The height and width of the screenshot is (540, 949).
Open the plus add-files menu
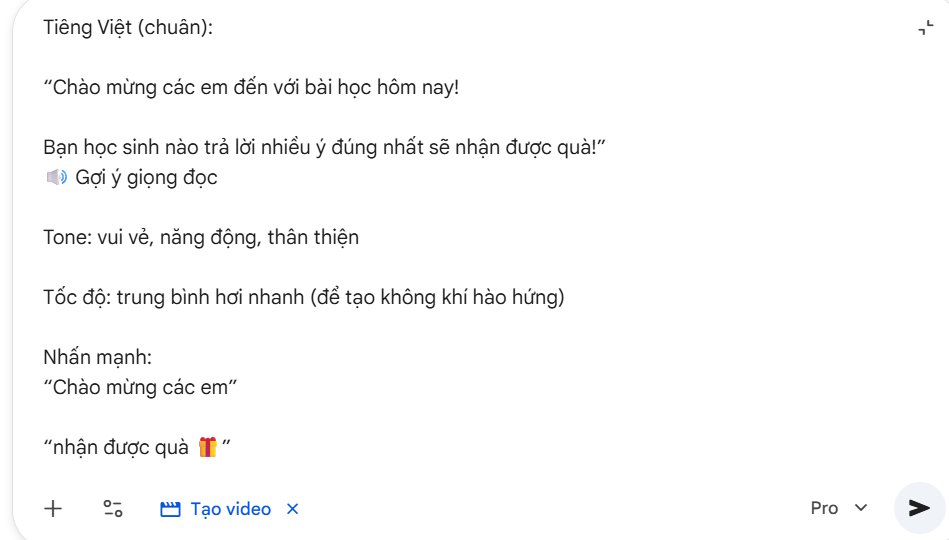click(53, 509)
